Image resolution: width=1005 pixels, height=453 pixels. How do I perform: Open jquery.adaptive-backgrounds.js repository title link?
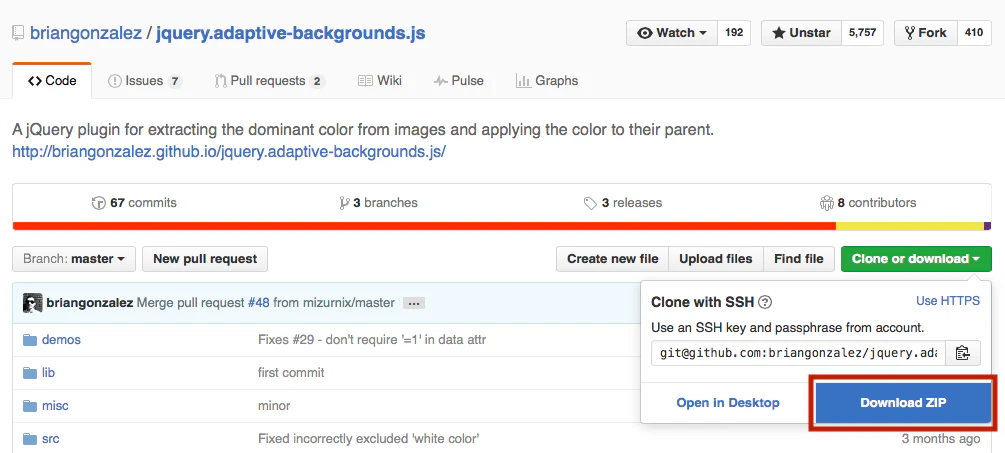290,33
